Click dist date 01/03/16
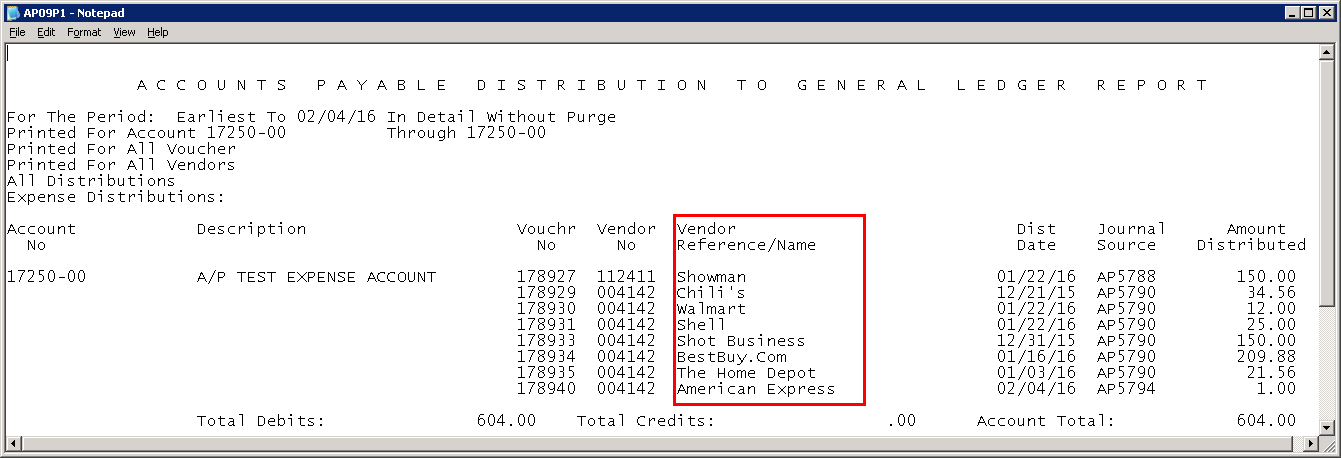1341x458 pixels. [1036, 373]
